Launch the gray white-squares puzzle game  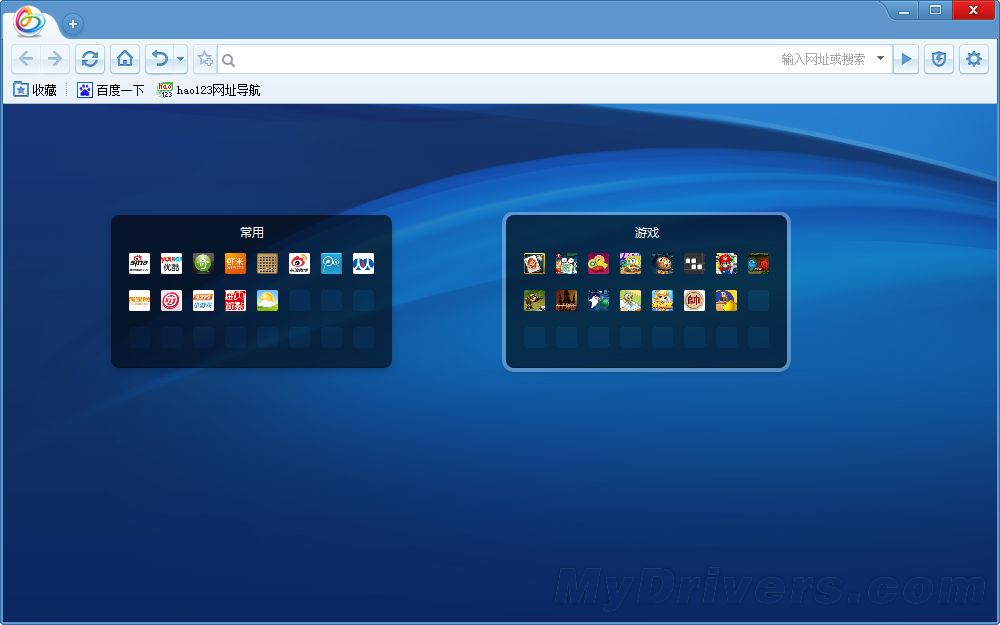[695, 263]
